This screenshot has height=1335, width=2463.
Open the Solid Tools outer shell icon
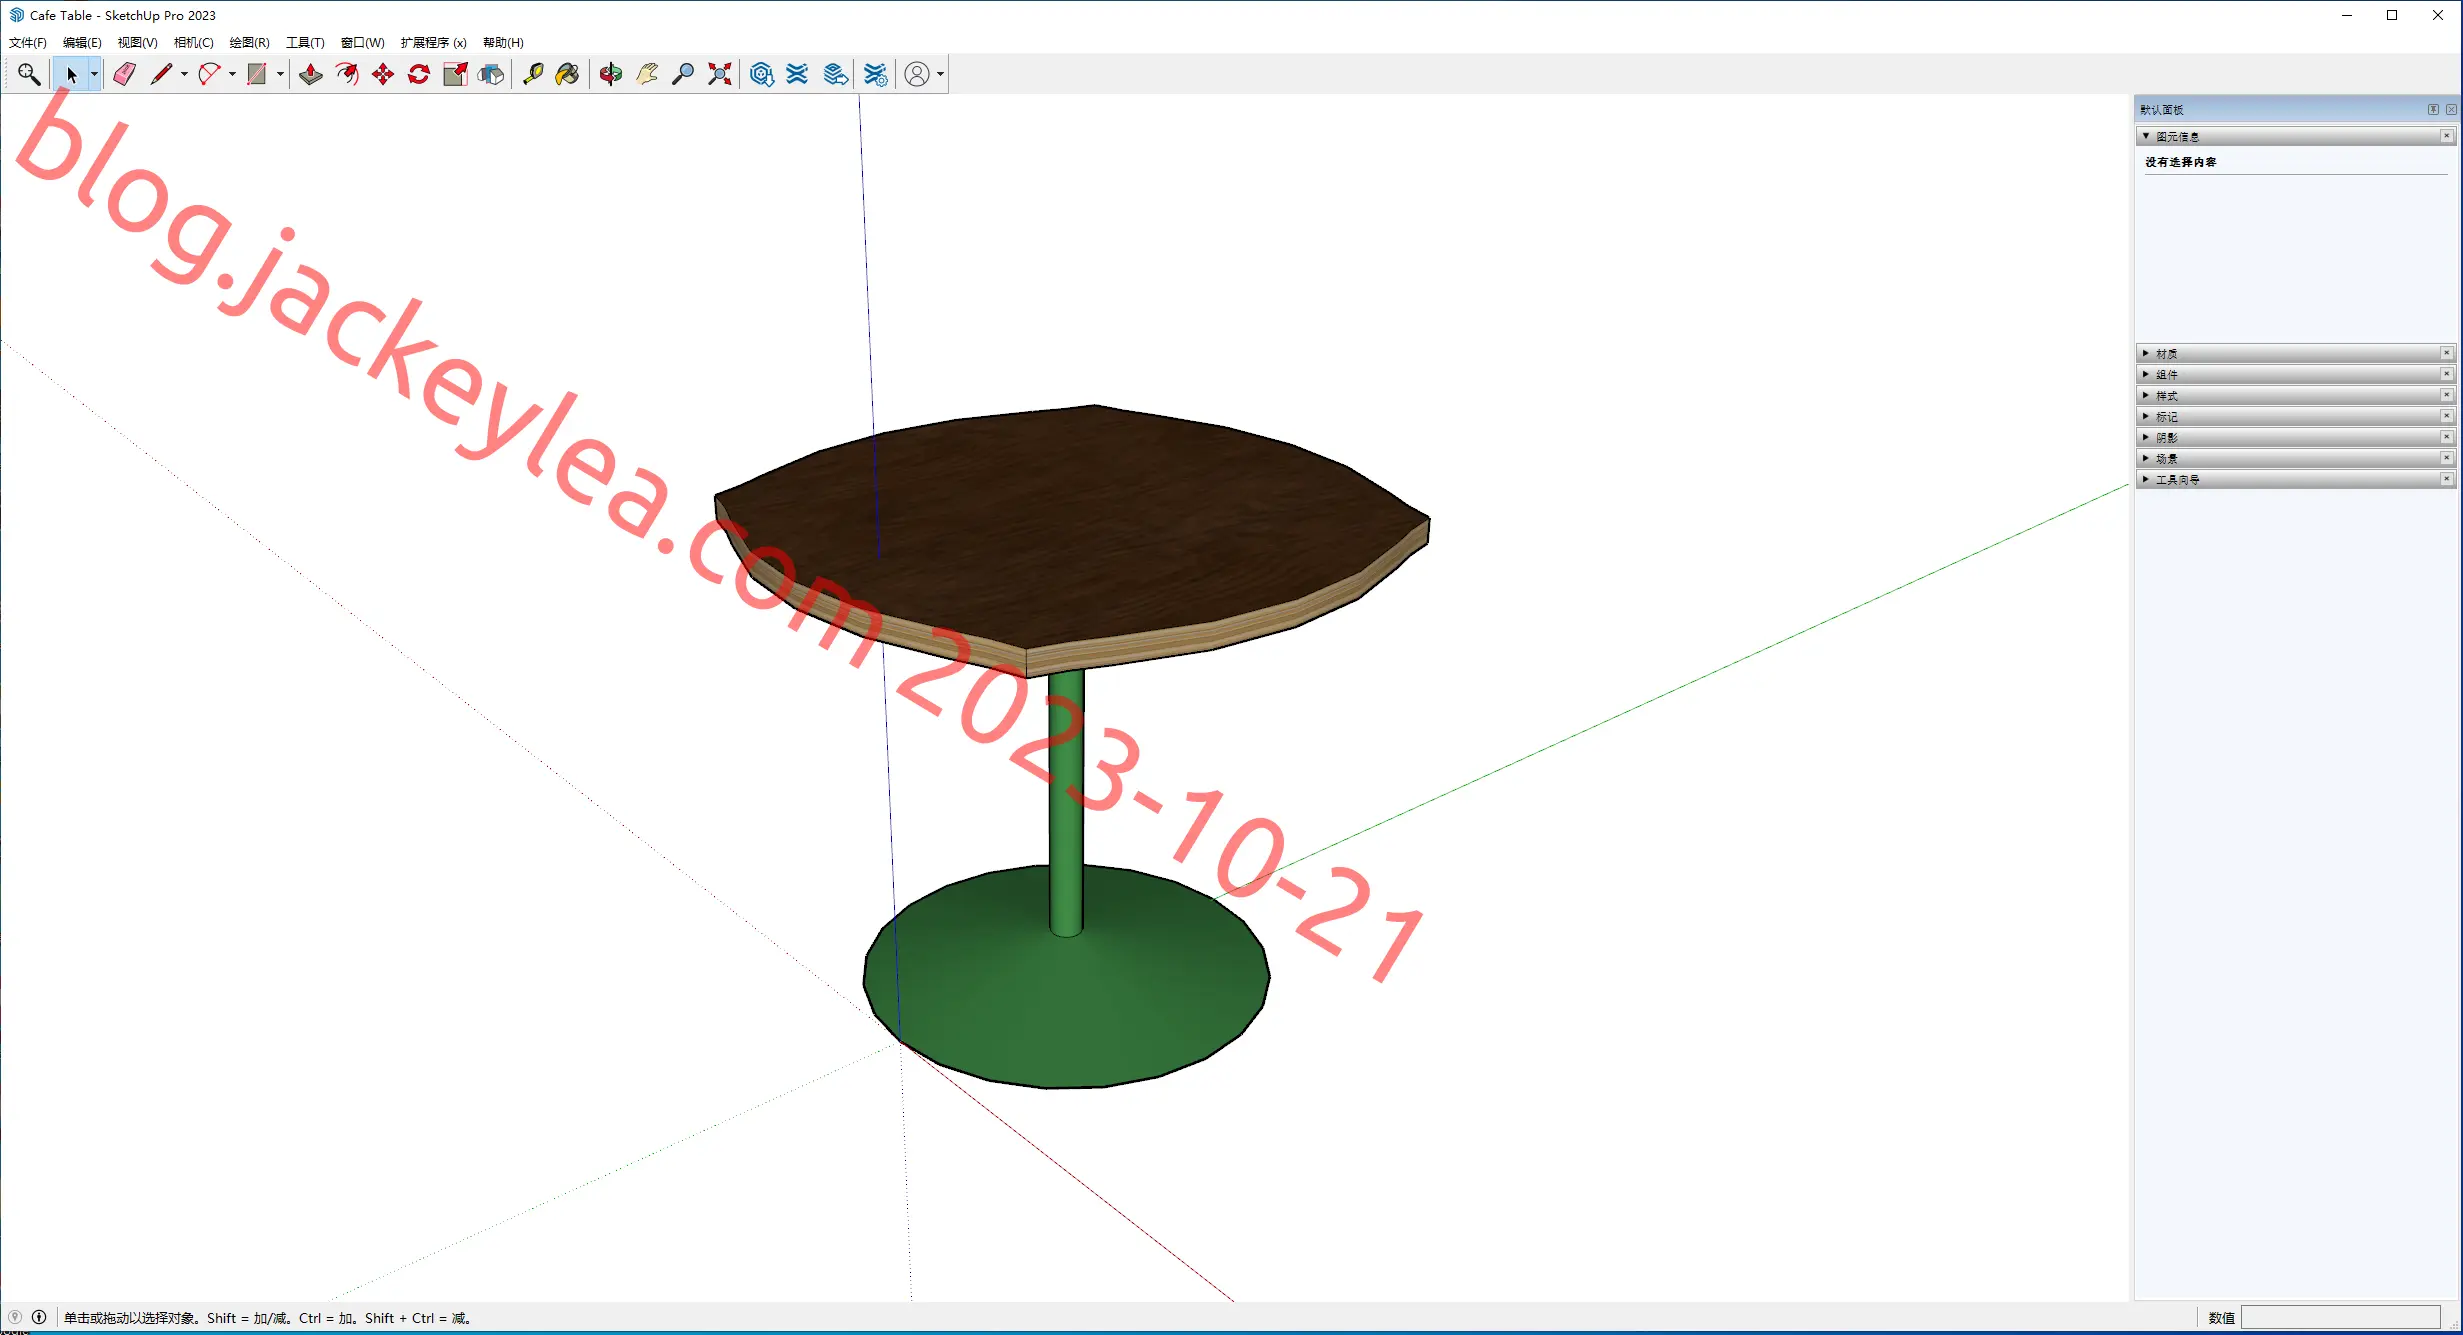click(491, 74)
